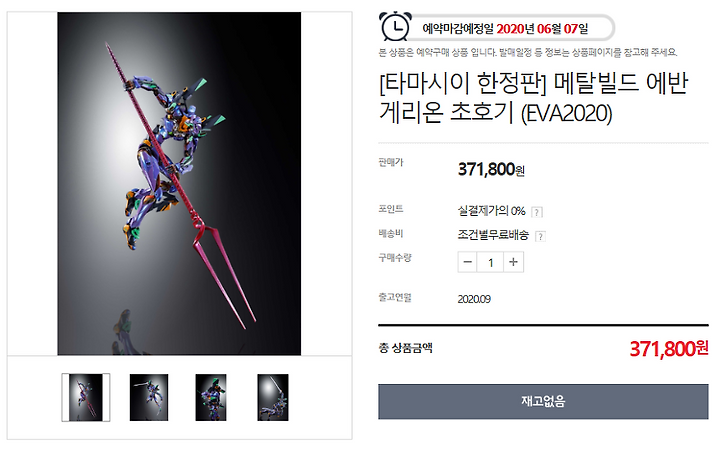Viewport: 720px width, 455px height.
Task: Increase quantity with the plus button
Action: click(513, 262)
